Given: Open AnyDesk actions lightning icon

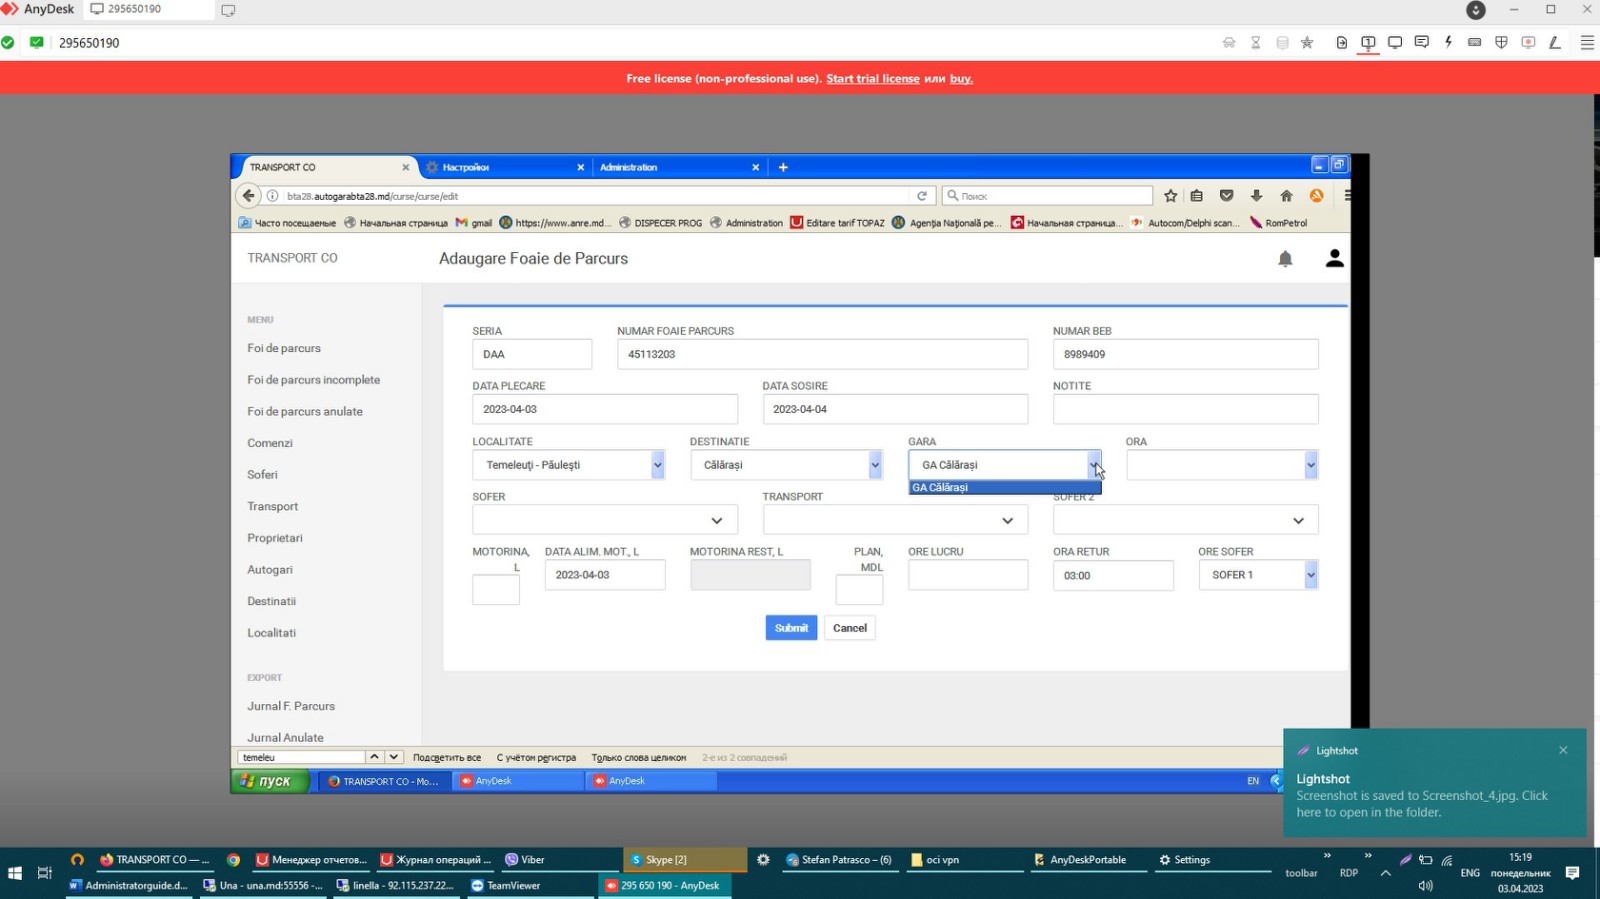Looking at the screenshot, I should point(1448,42).
